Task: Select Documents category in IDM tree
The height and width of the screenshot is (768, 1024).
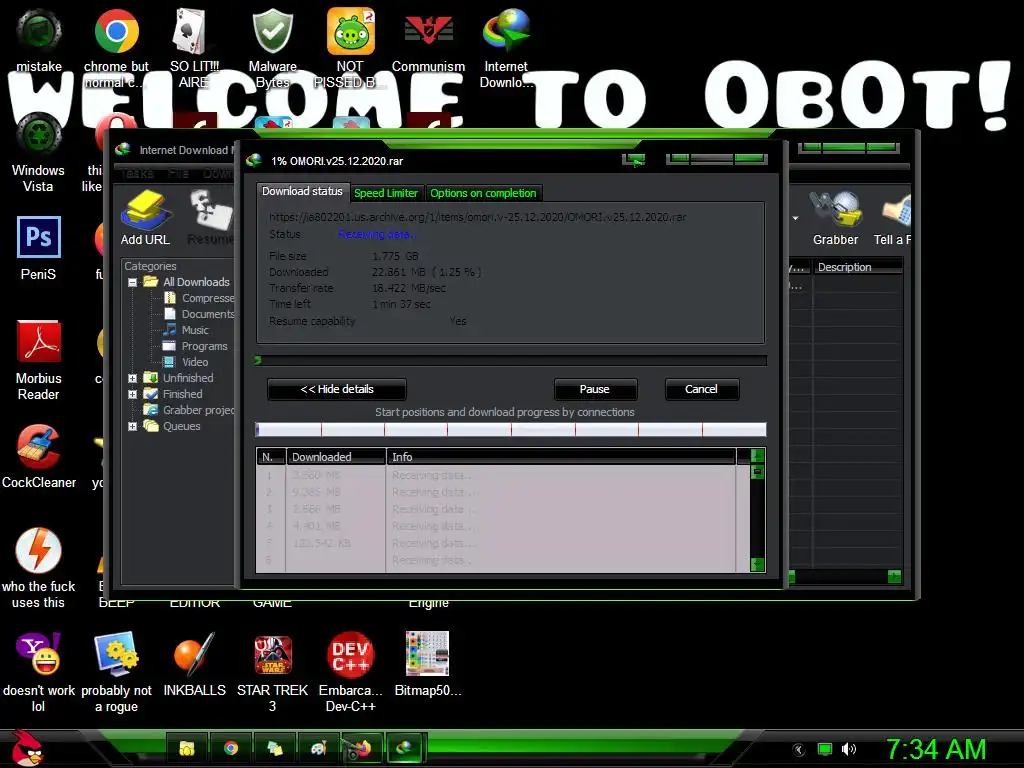Action: tap(199, 314)
